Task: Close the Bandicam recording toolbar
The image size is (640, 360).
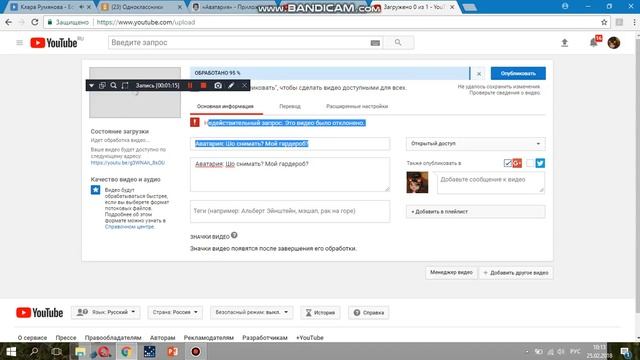Action: coord(244,85)
